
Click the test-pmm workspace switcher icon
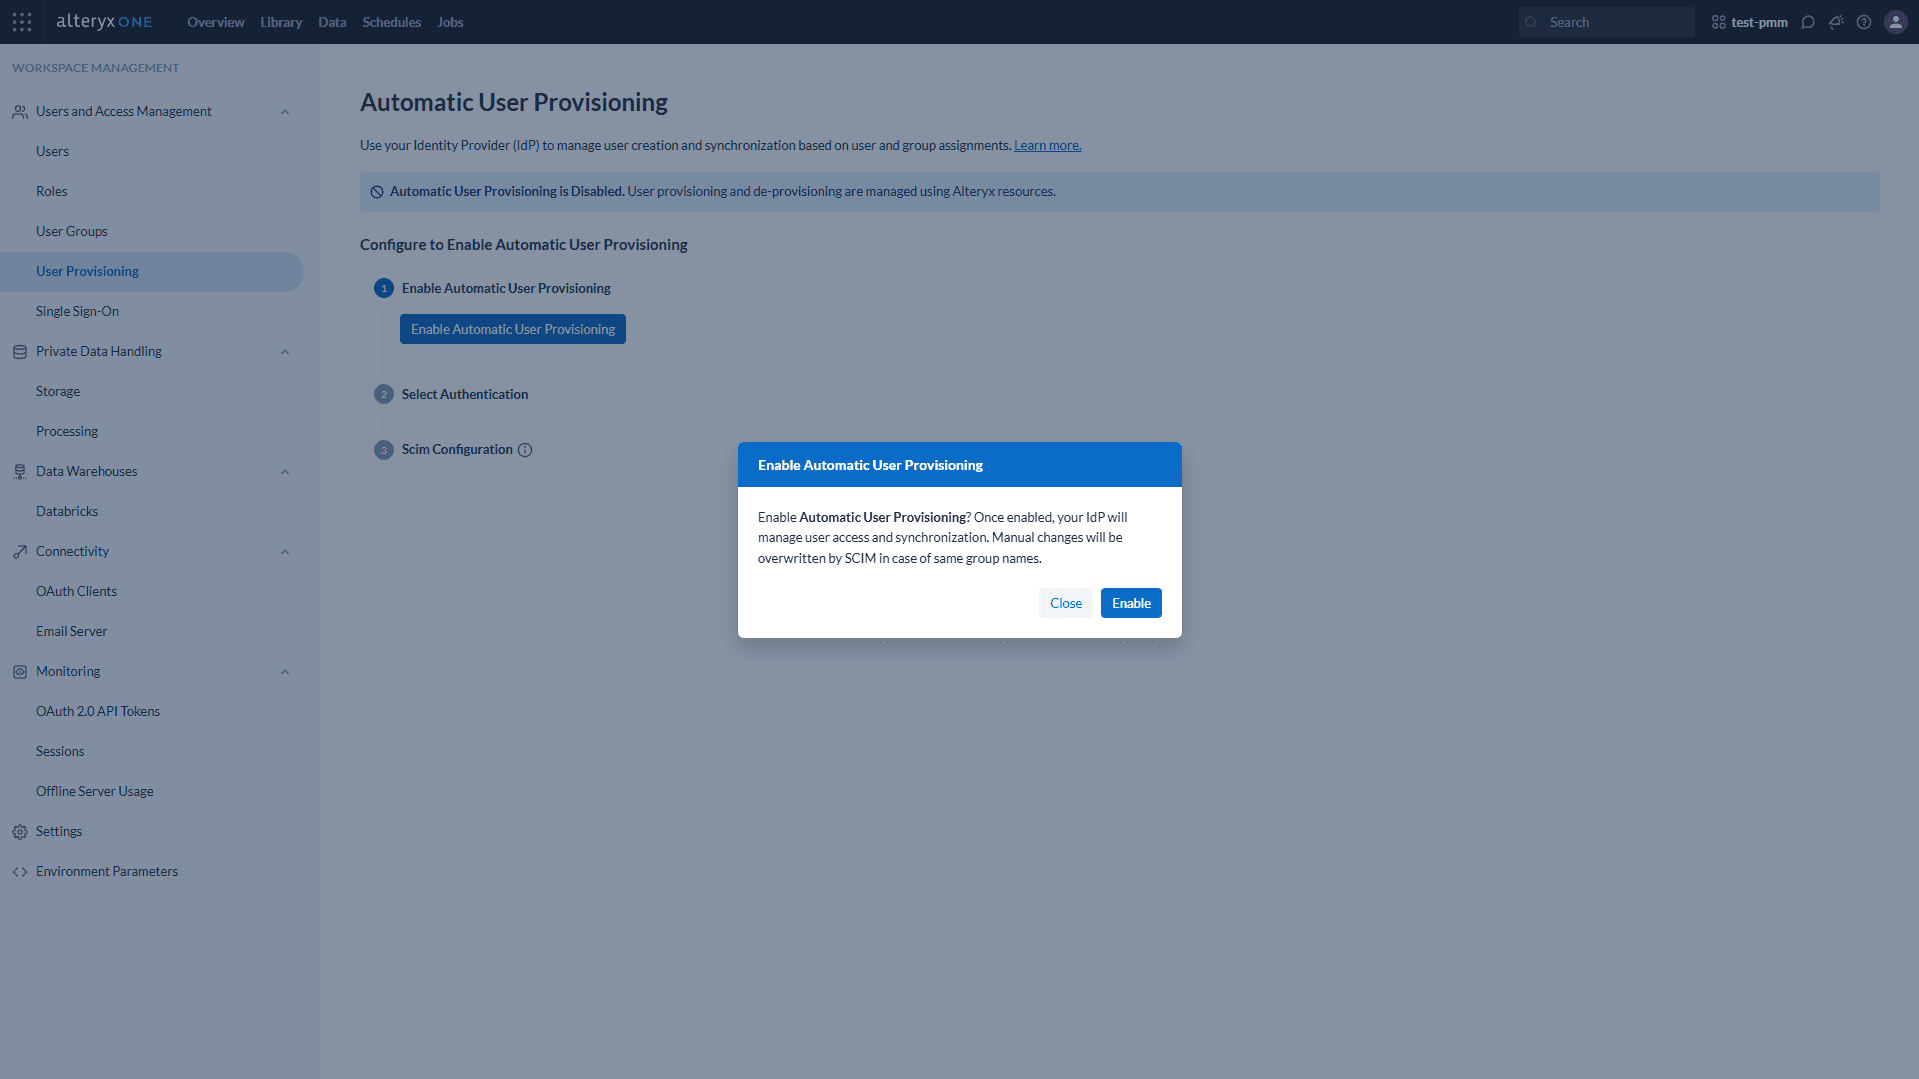click(x=1718, y=22)
